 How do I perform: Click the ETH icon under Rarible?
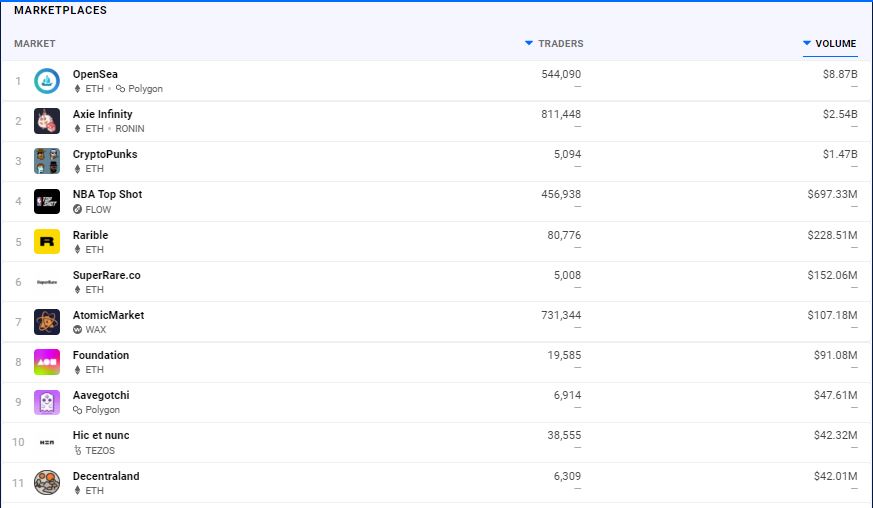77,250
